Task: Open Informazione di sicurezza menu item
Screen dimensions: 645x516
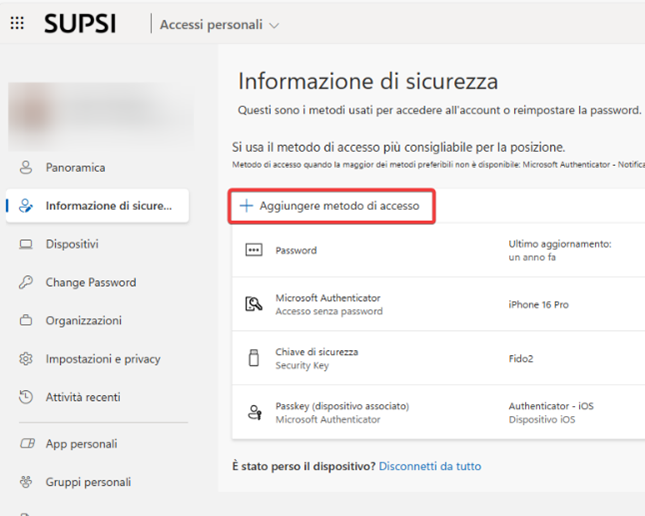Action: (108, 206)
